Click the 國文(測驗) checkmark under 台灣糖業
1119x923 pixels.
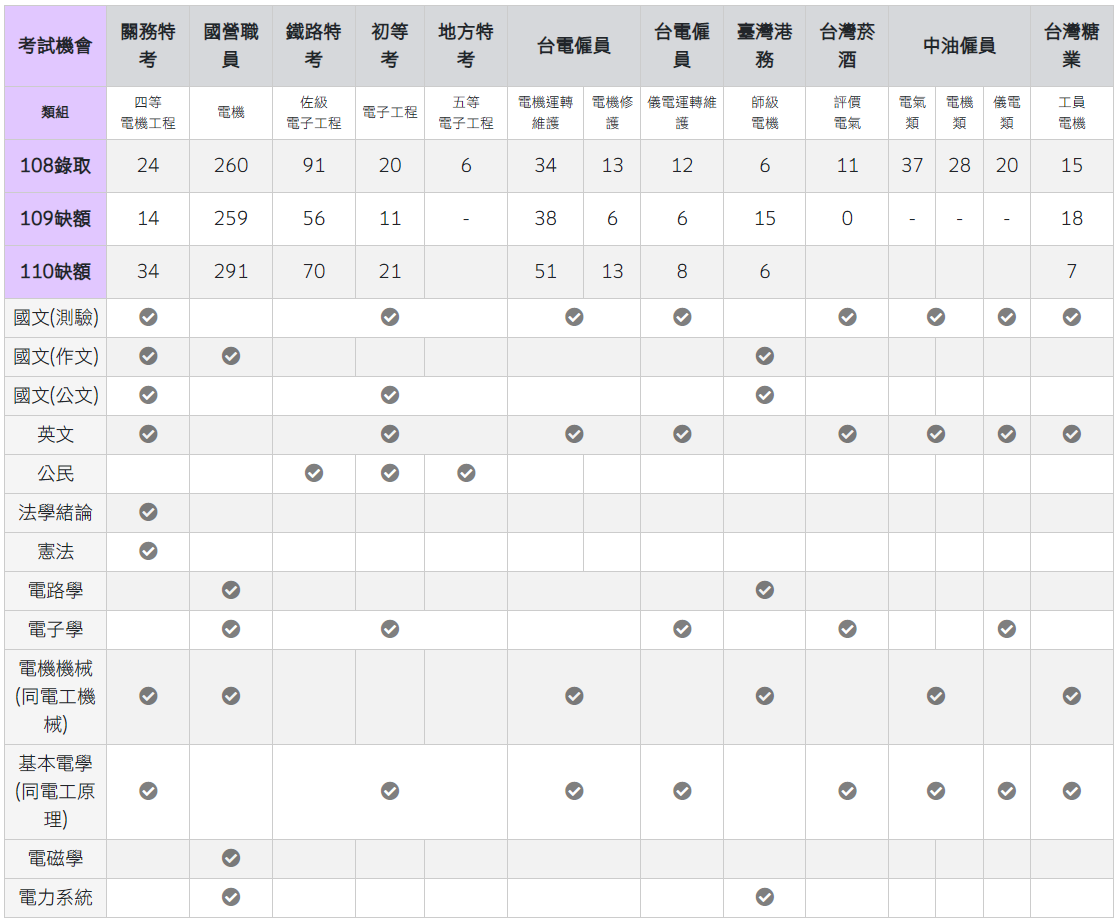1071,317
